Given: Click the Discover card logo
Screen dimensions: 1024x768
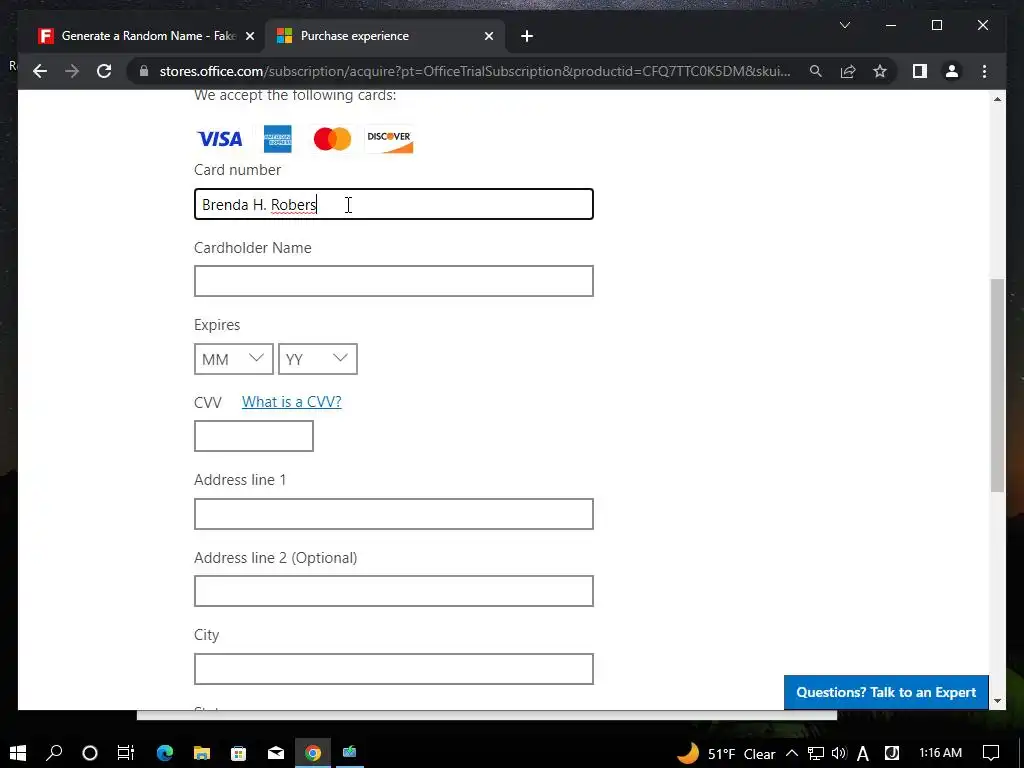Looking at the screenshot, I should coord(389,139).
